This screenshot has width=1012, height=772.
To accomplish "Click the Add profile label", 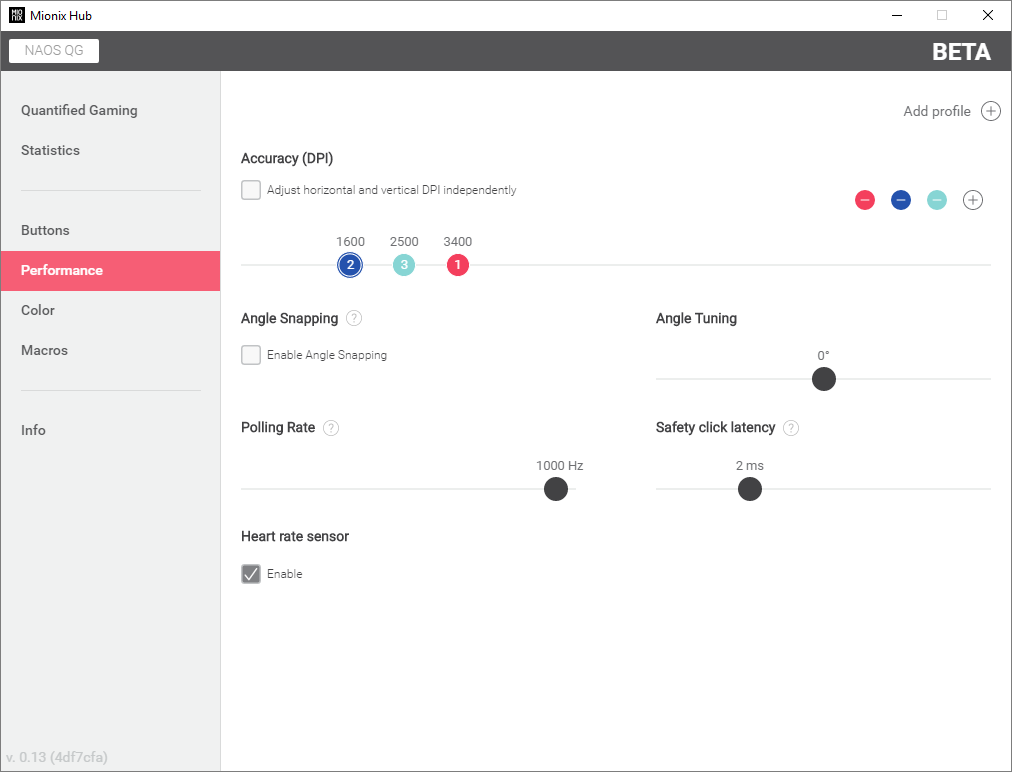I will coord(936,111).
